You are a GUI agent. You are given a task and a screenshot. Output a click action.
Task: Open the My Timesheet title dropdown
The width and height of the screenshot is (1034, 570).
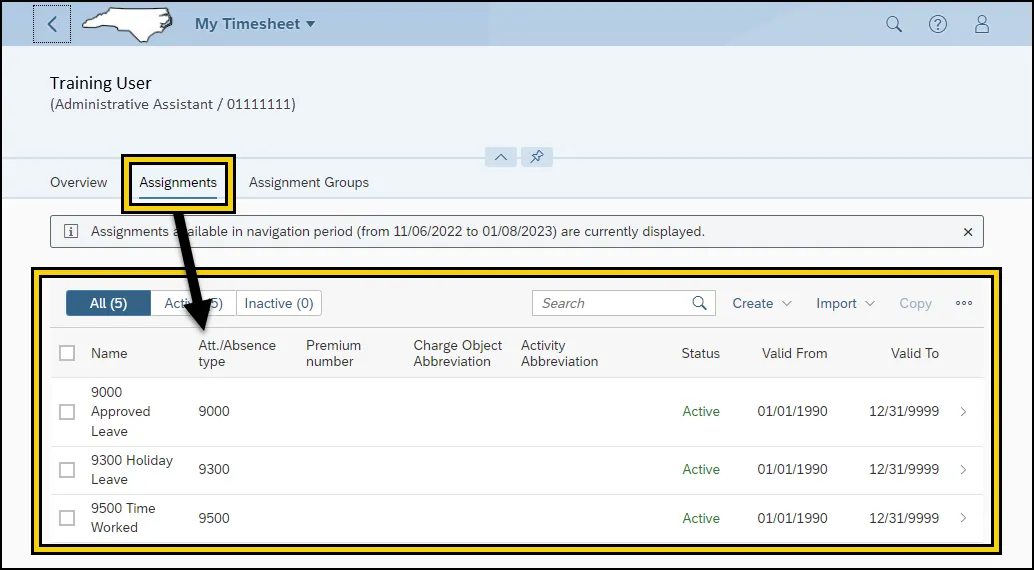(x=255, y=24)
